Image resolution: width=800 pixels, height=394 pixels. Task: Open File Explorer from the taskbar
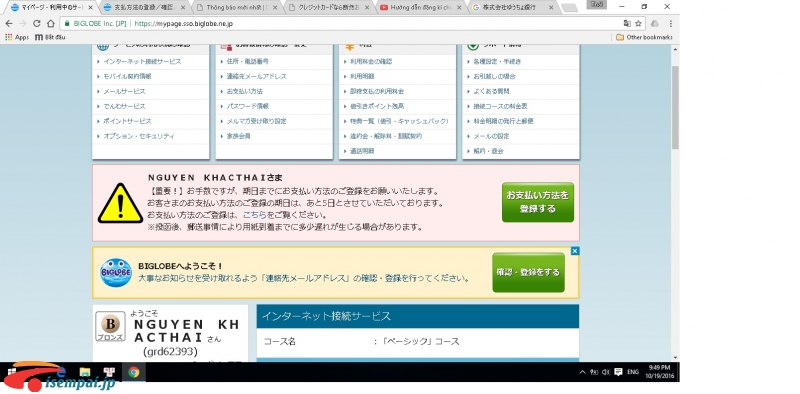pyautogui.click(x=85, y=372)
